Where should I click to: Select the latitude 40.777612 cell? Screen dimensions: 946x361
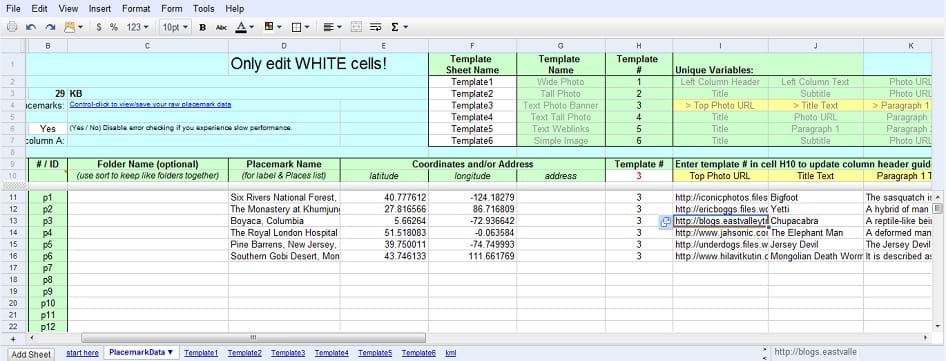pyautogui.click(x=384, y=198)
